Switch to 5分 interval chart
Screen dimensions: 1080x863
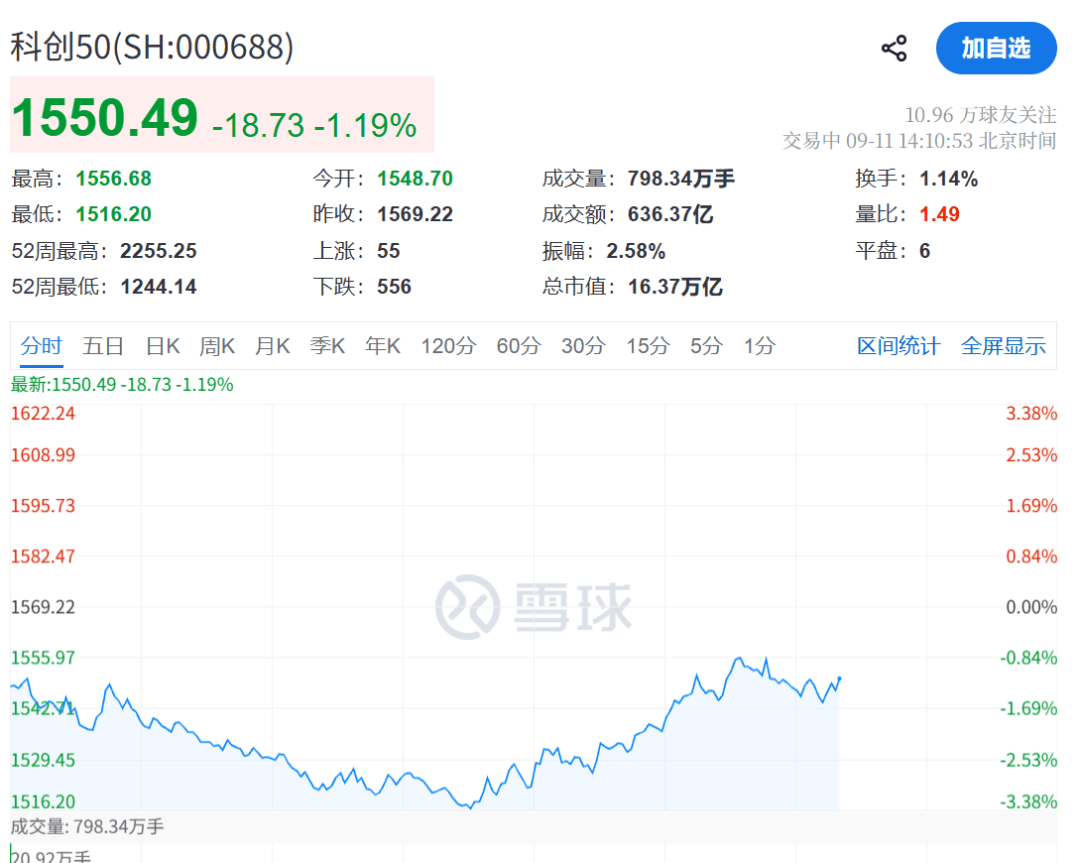pyautogui.click(x=707, y=346)
